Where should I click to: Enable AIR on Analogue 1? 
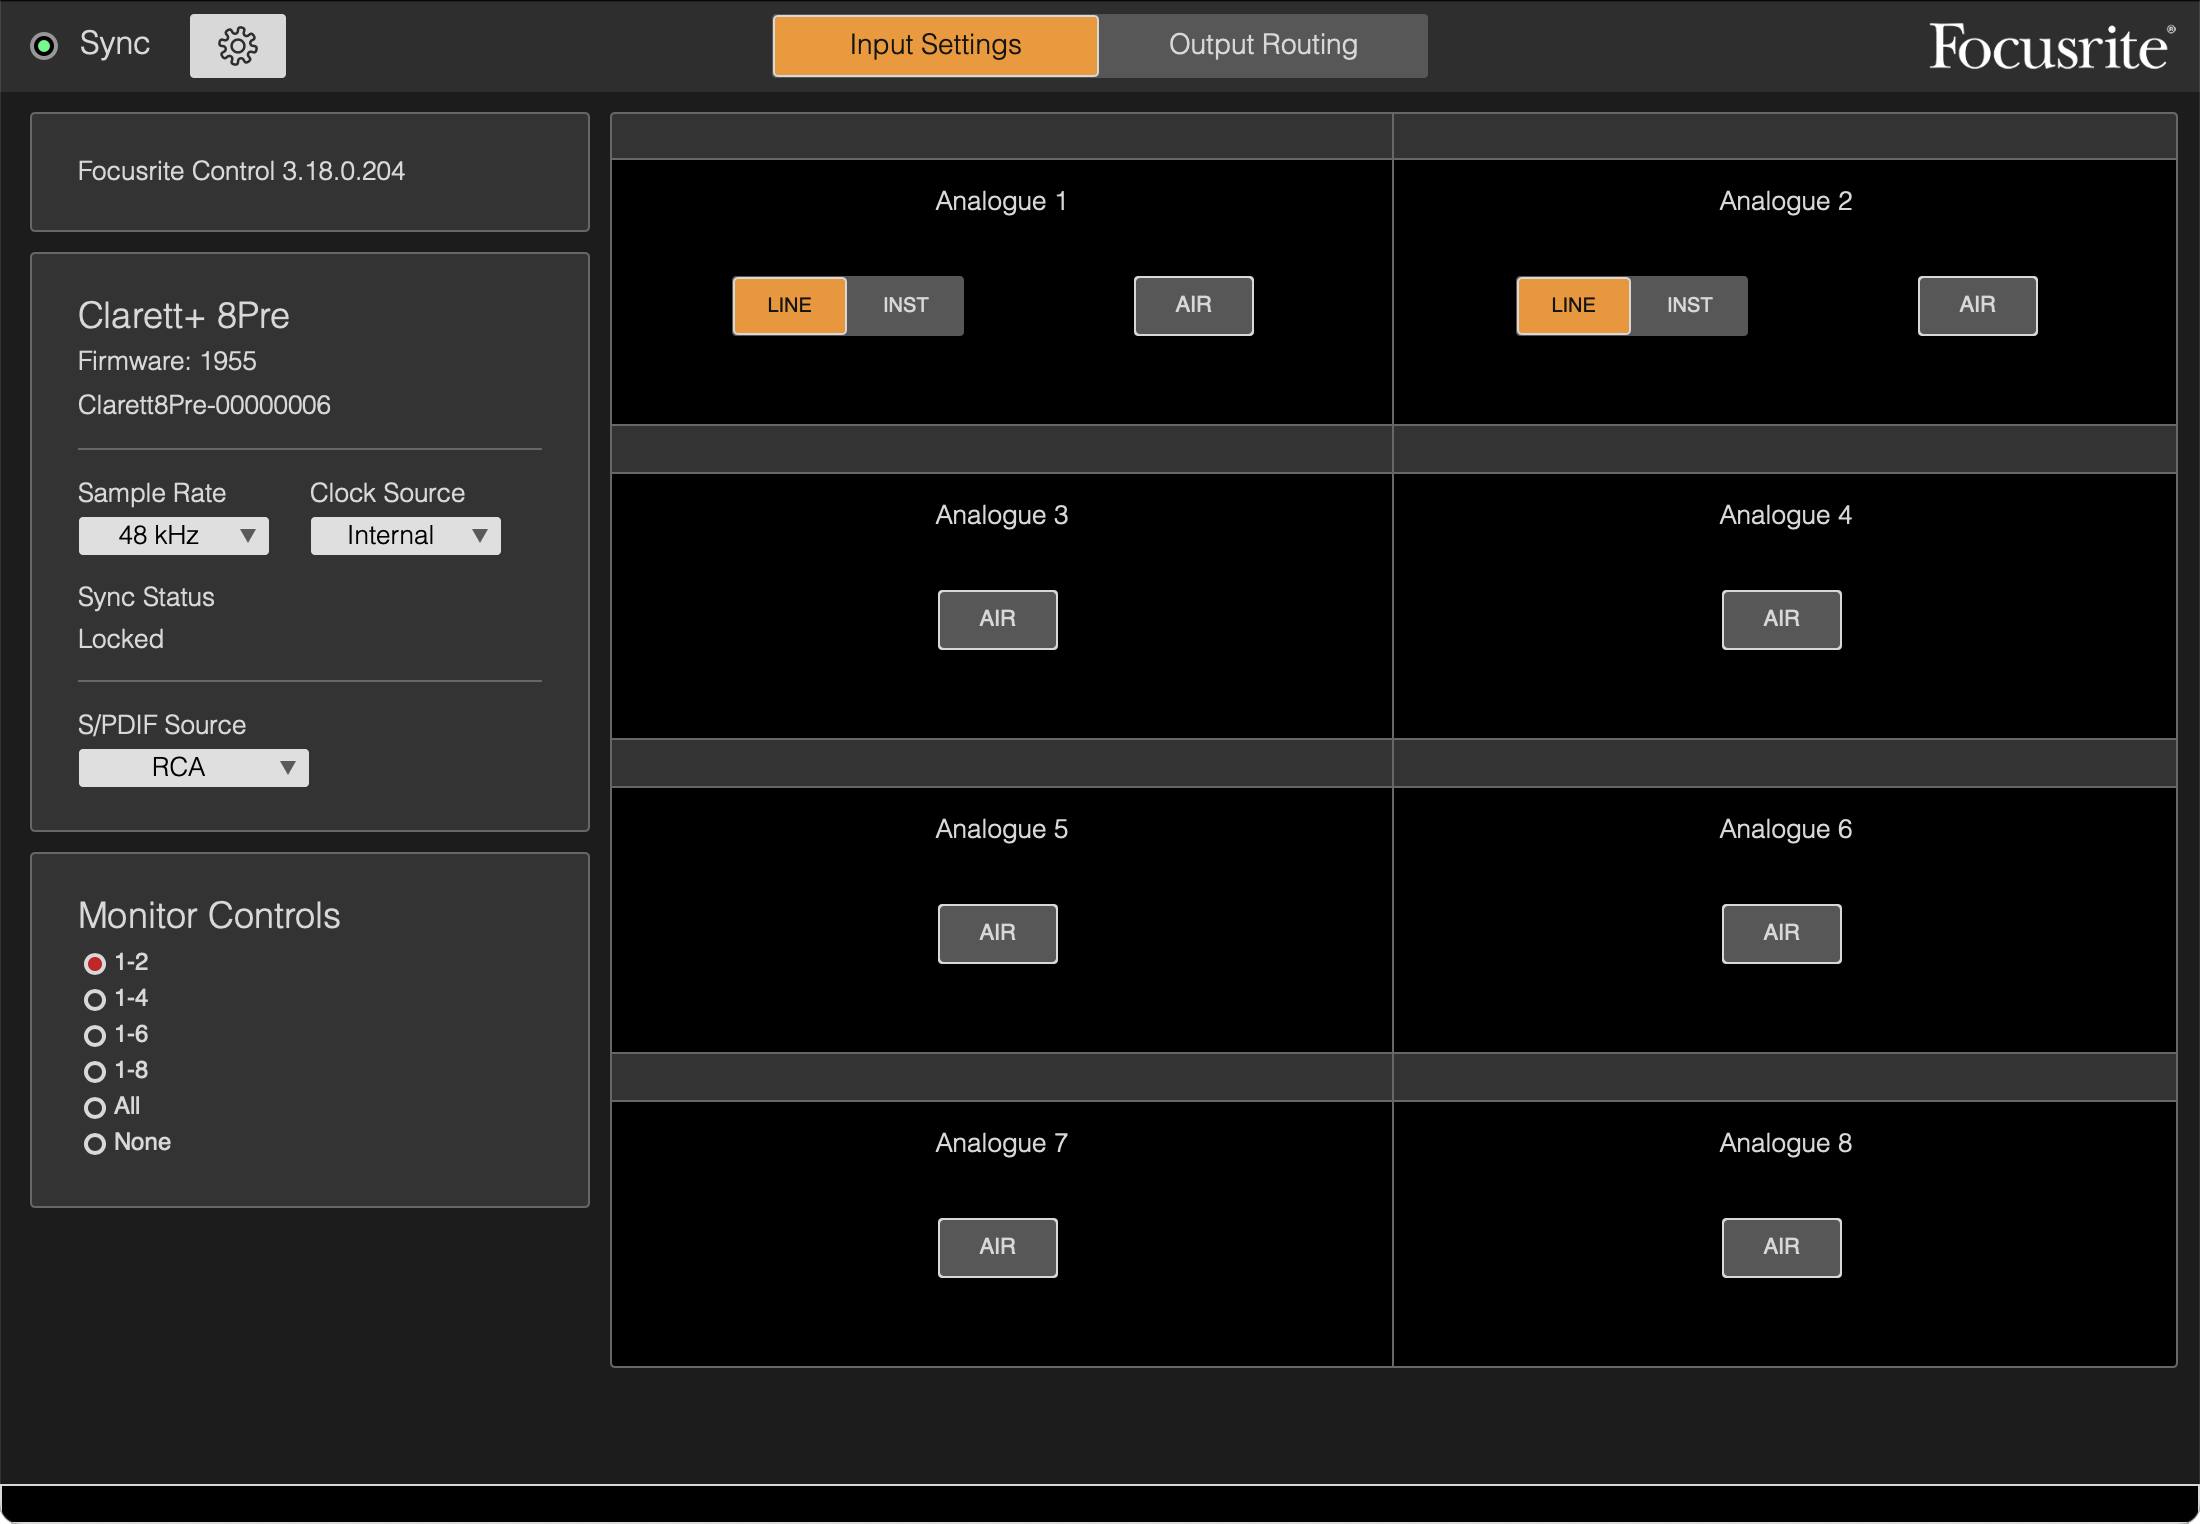coord(1194,306)
